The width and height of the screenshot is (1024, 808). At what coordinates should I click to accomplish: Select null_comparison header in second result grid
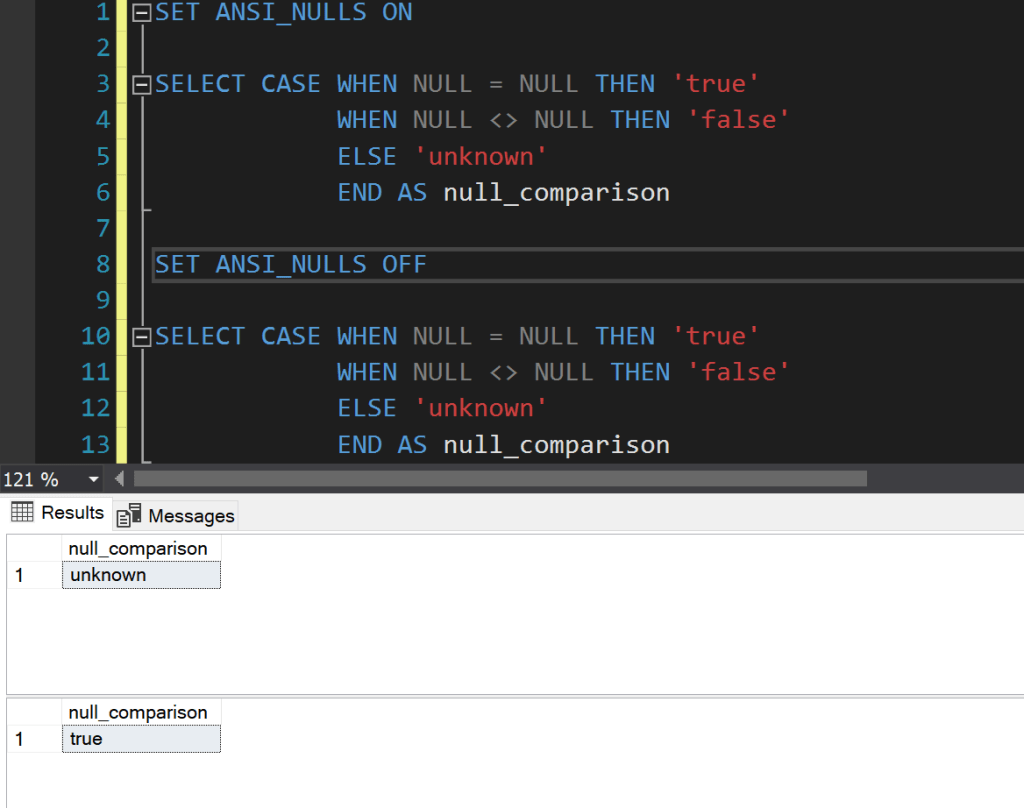[x=141, y=713]
